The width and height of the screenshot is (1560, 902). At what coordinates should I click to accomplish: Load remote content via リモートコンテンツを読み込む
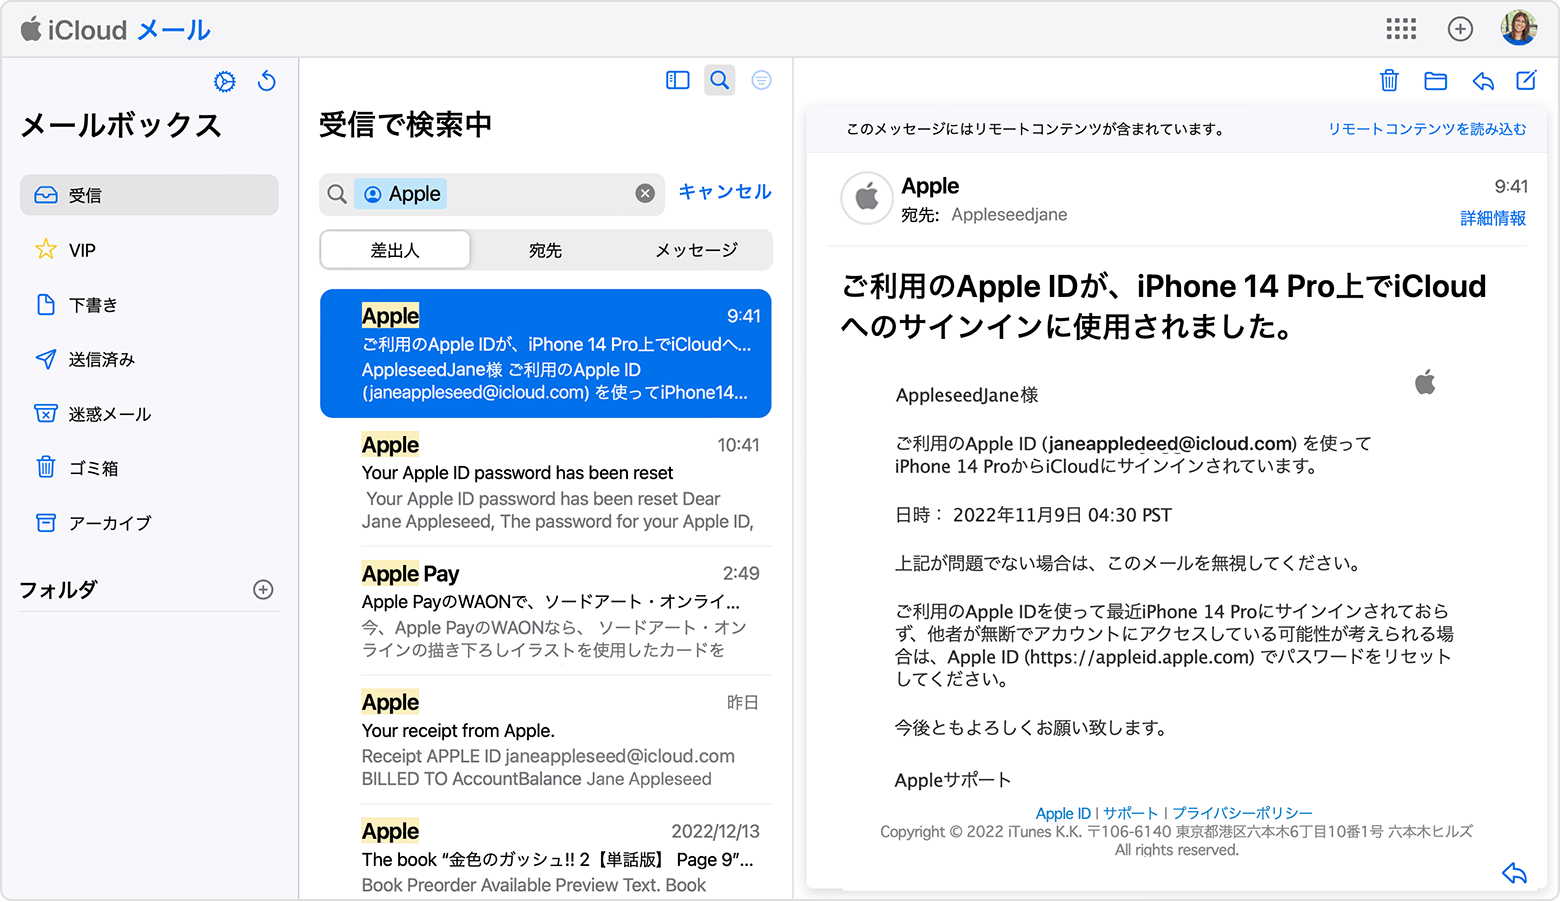(1426, 129)
